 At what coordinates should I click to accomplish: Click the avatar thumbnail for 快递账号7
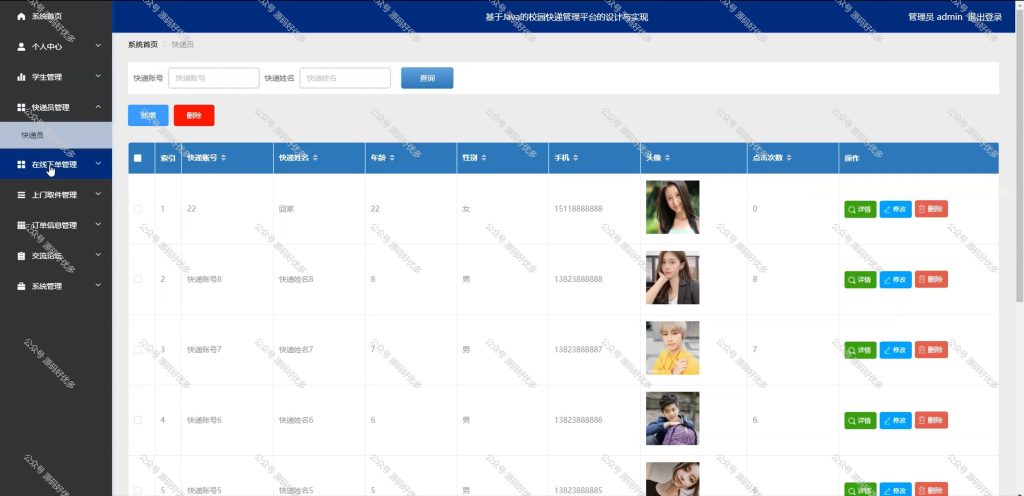tap(673, 348)
